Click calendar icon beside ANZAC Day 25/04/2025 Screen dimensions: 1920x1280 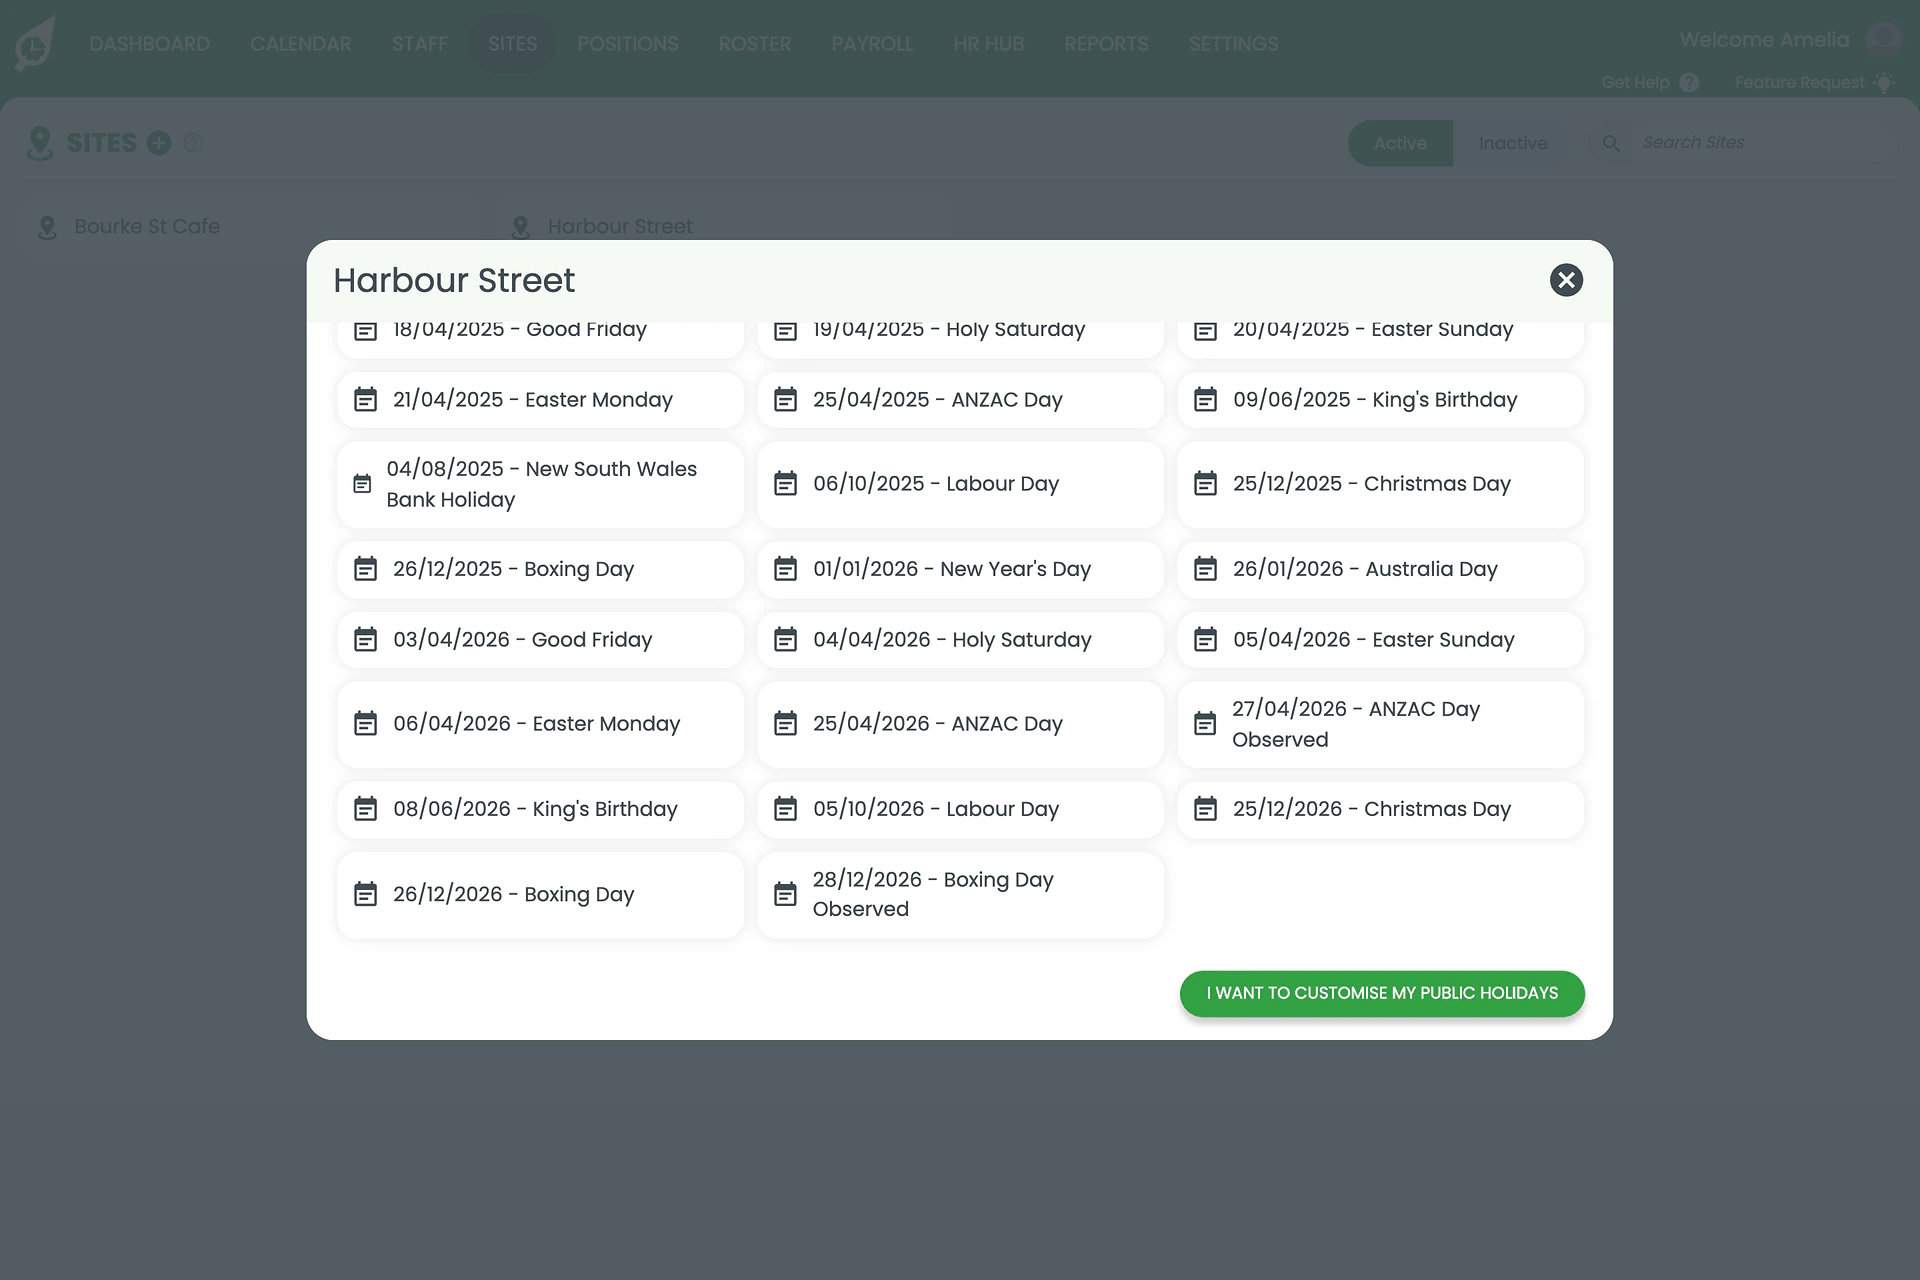(786, 400)
